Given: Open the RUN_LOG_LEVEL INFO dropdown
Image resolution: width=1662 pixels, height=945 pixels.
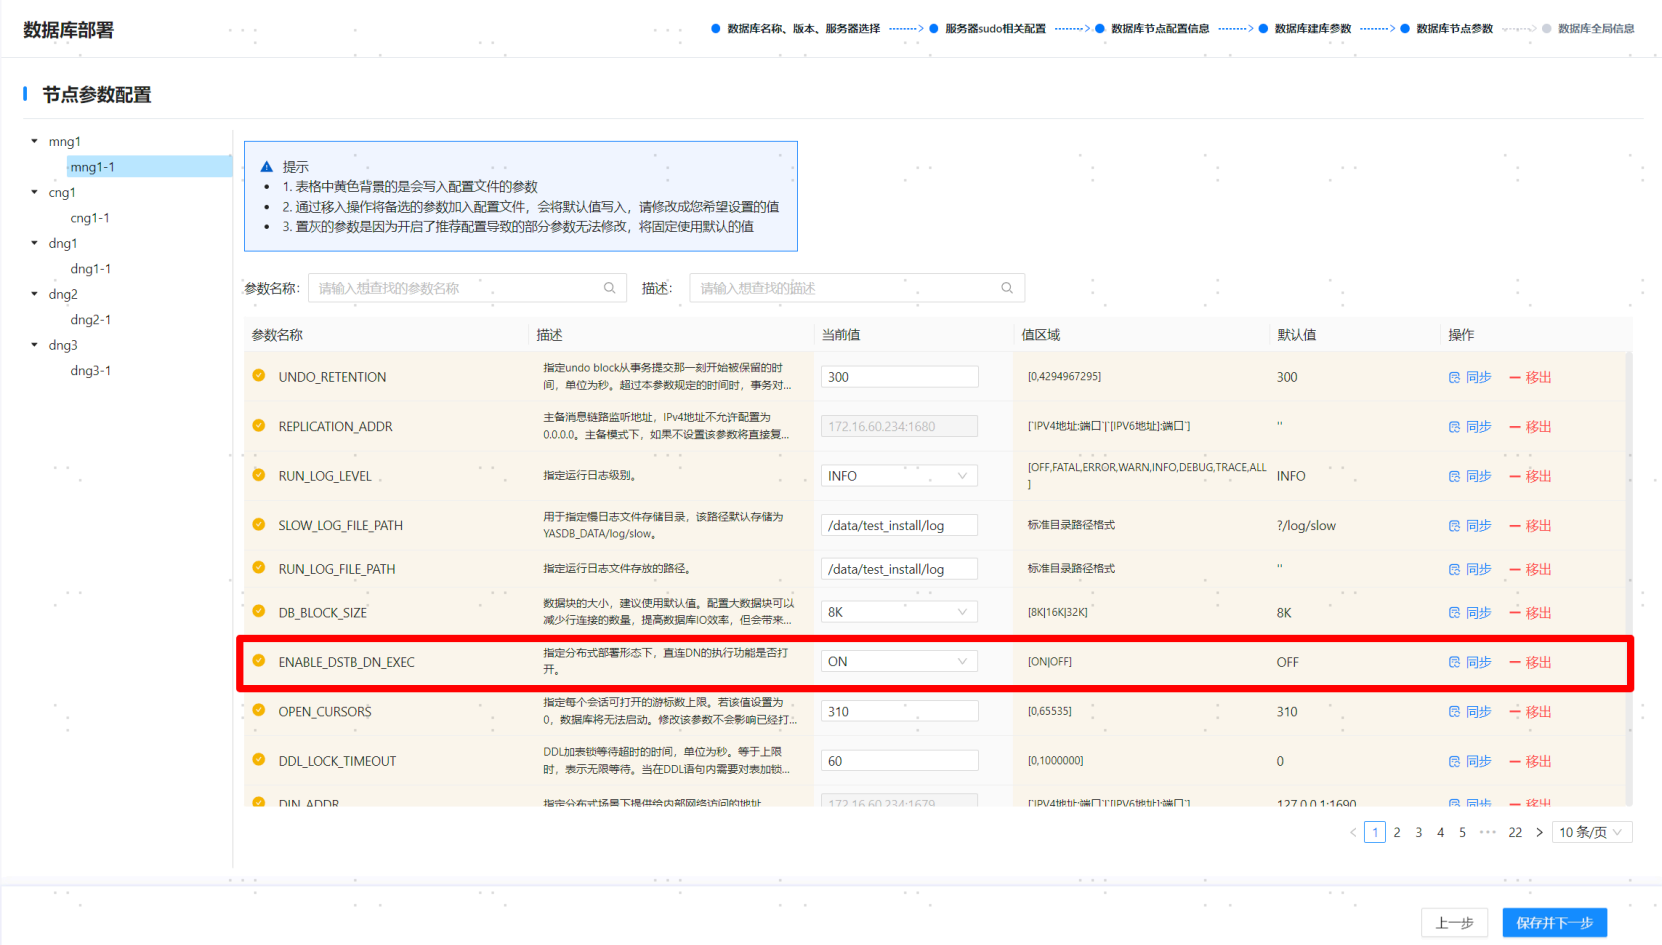Looking at the screenshot, I should (x=899, y=476).
